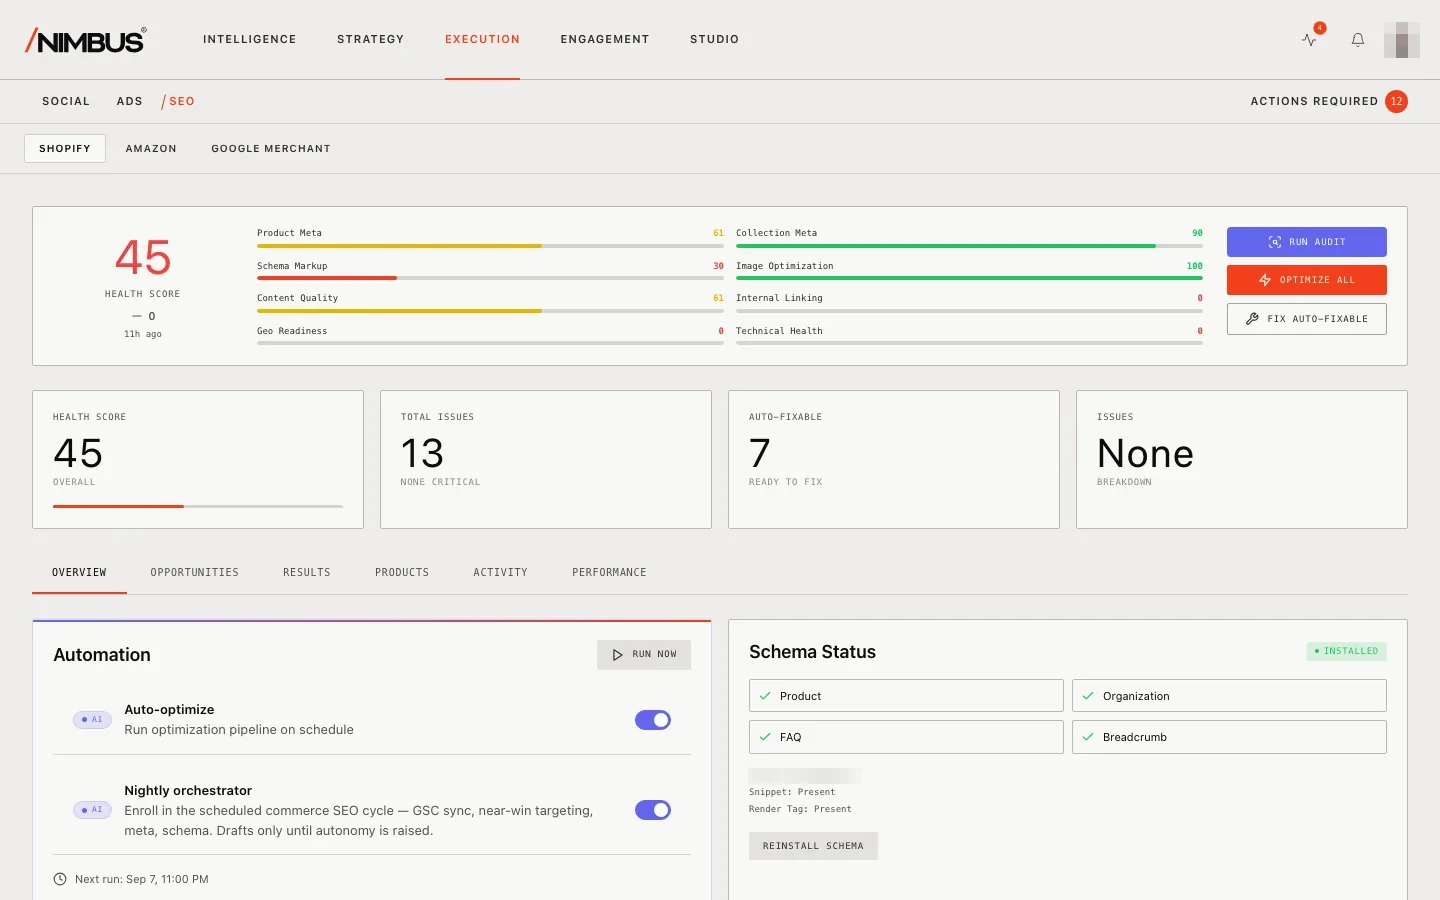
Task: Open the Strategy menu
Action: (371, 39)
